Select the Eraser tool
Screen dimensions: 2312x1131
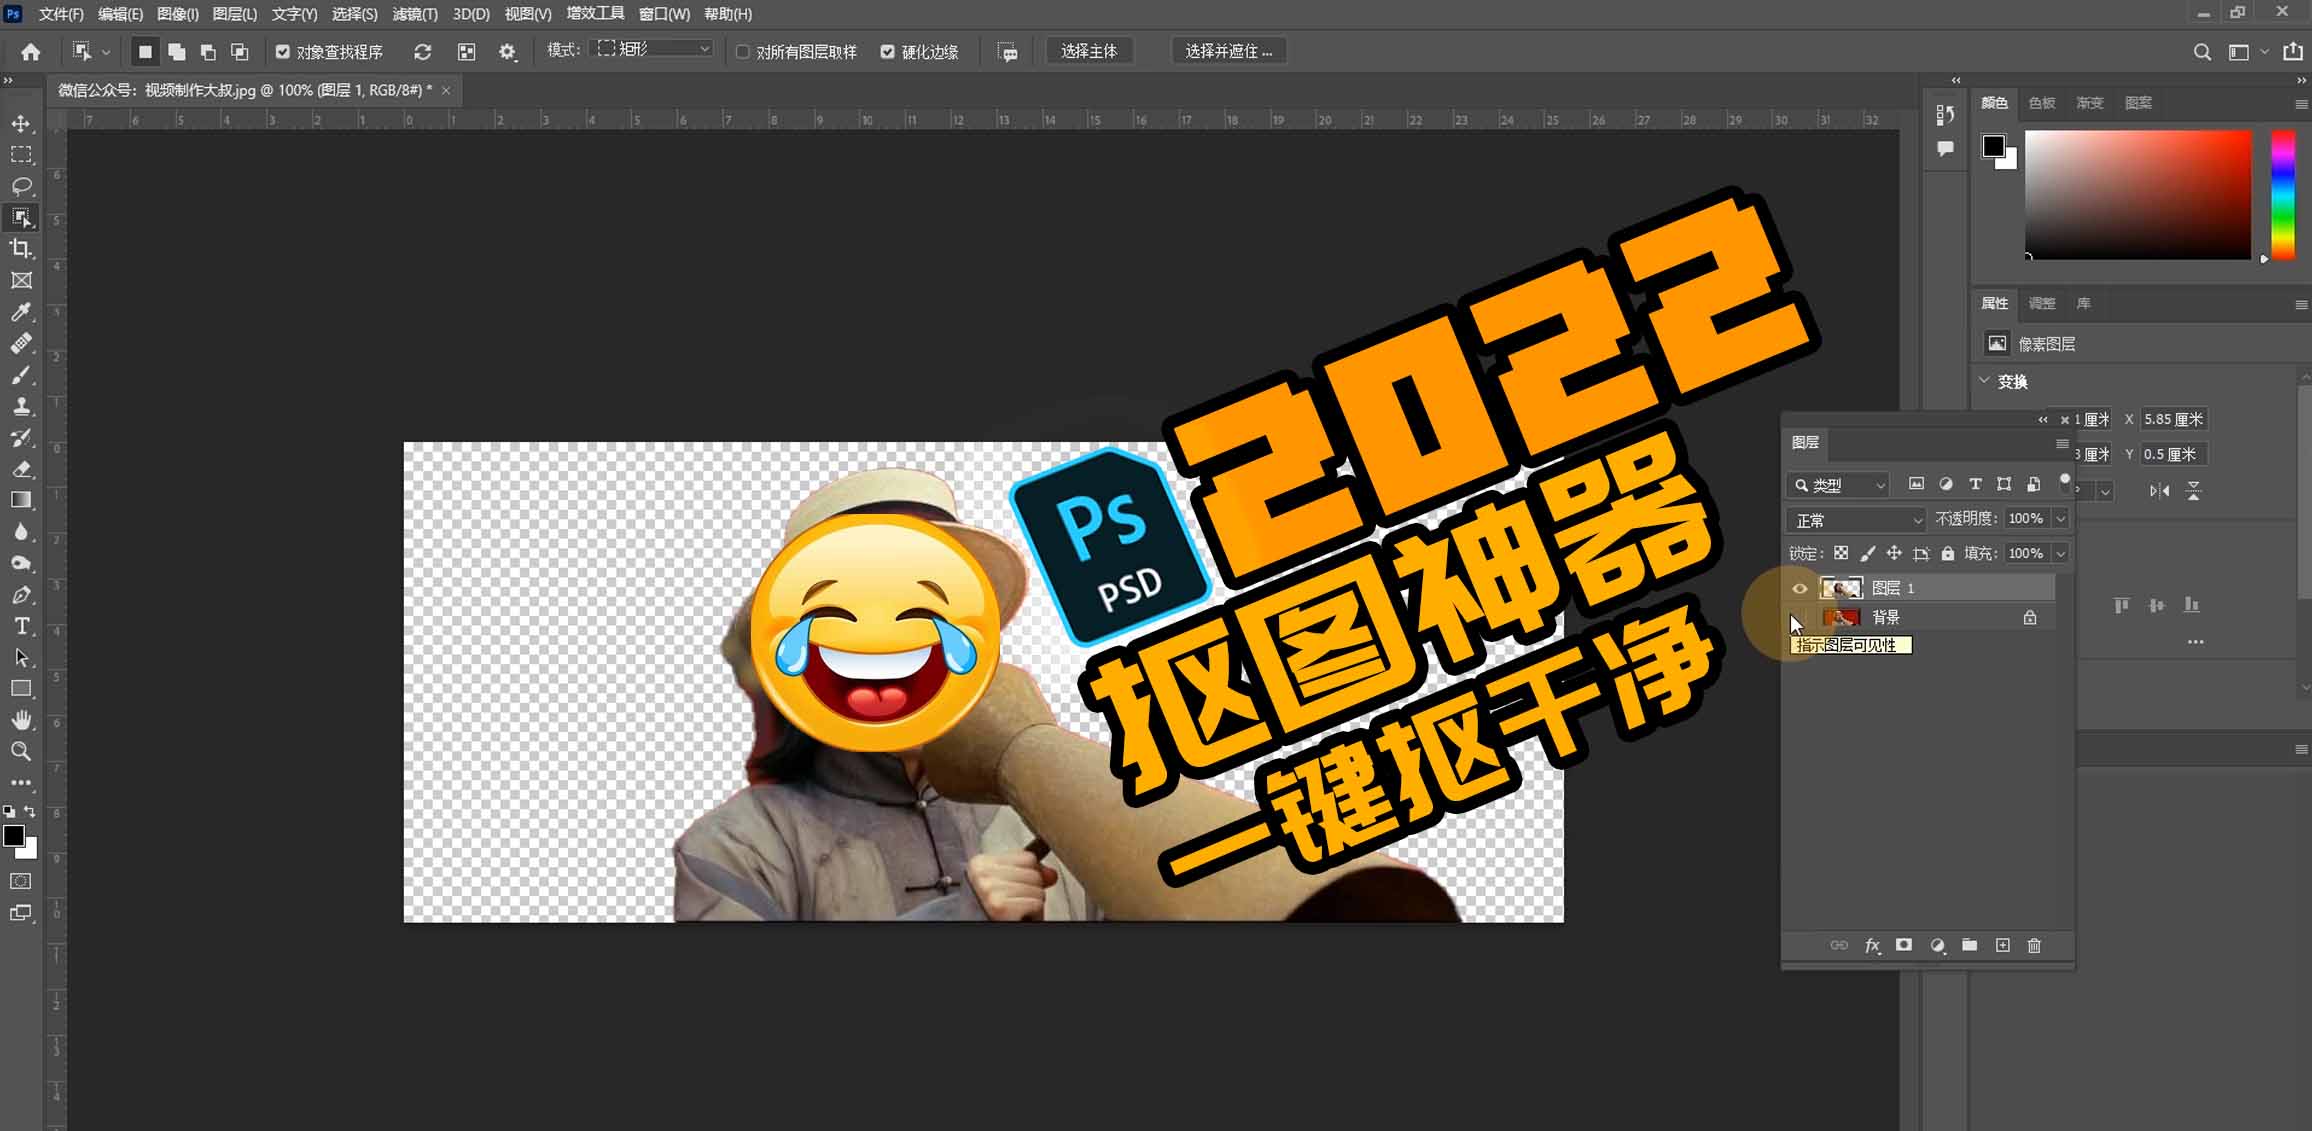[21, 469]
